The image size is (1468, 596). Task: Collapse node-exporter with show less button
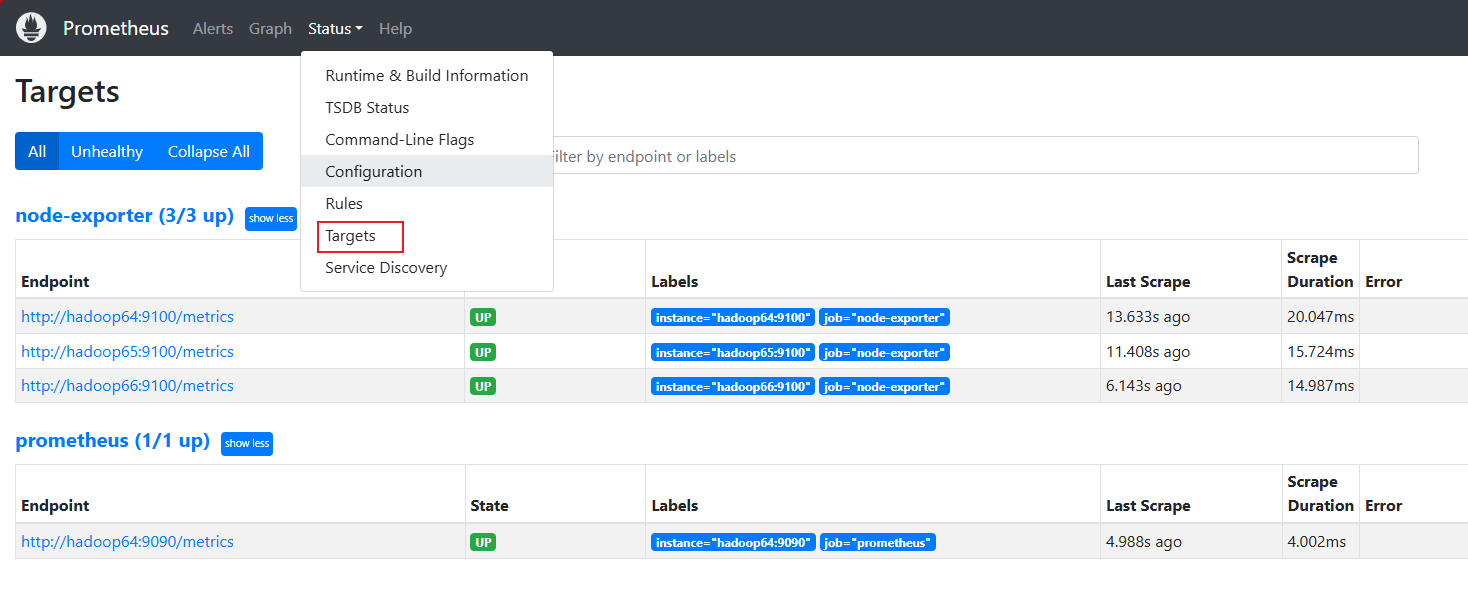(271, 218)
